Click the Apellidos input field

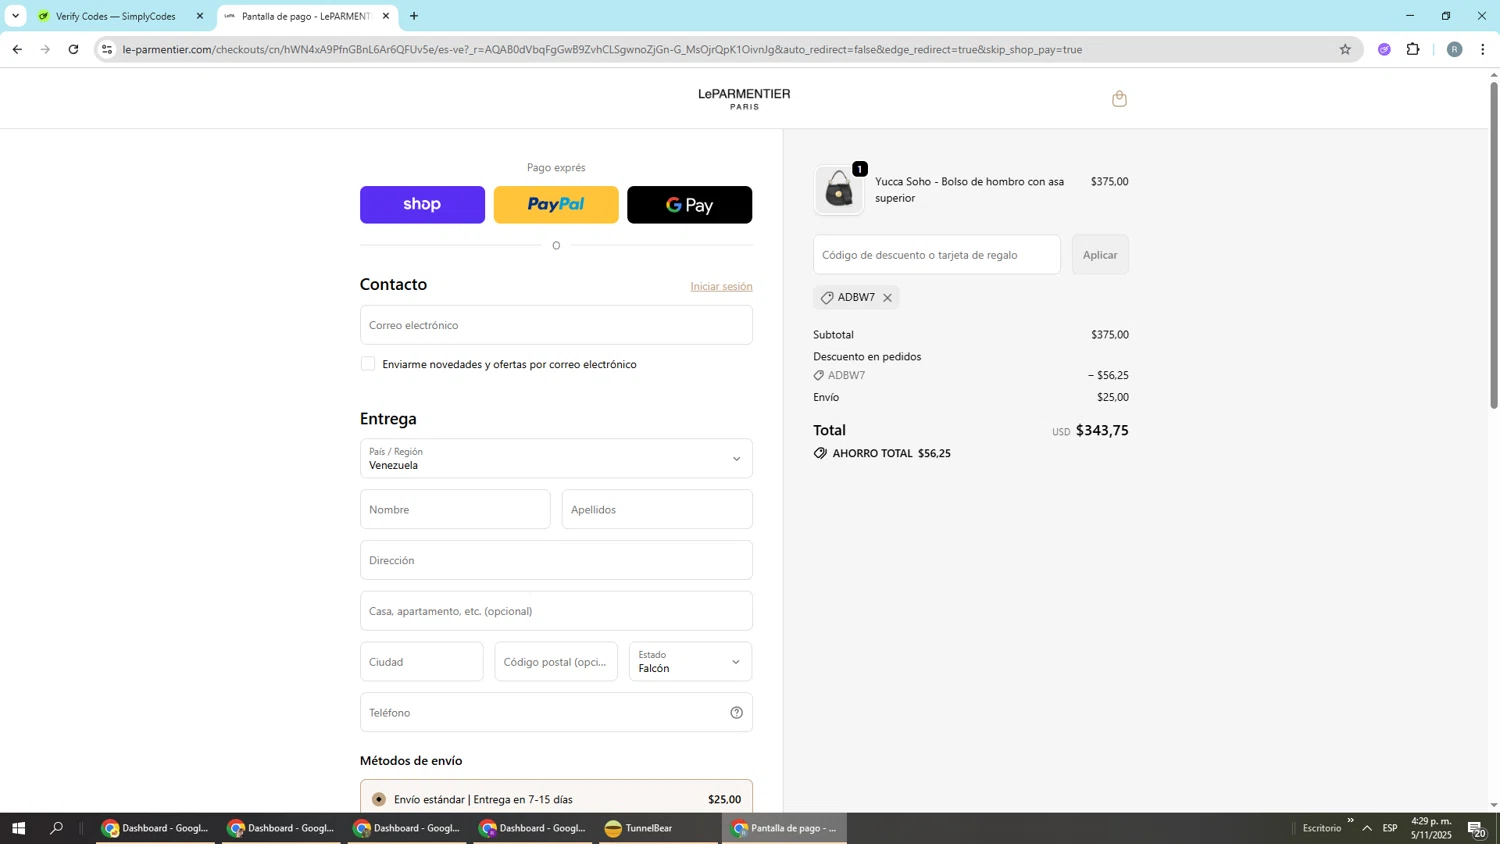[657, 510]
